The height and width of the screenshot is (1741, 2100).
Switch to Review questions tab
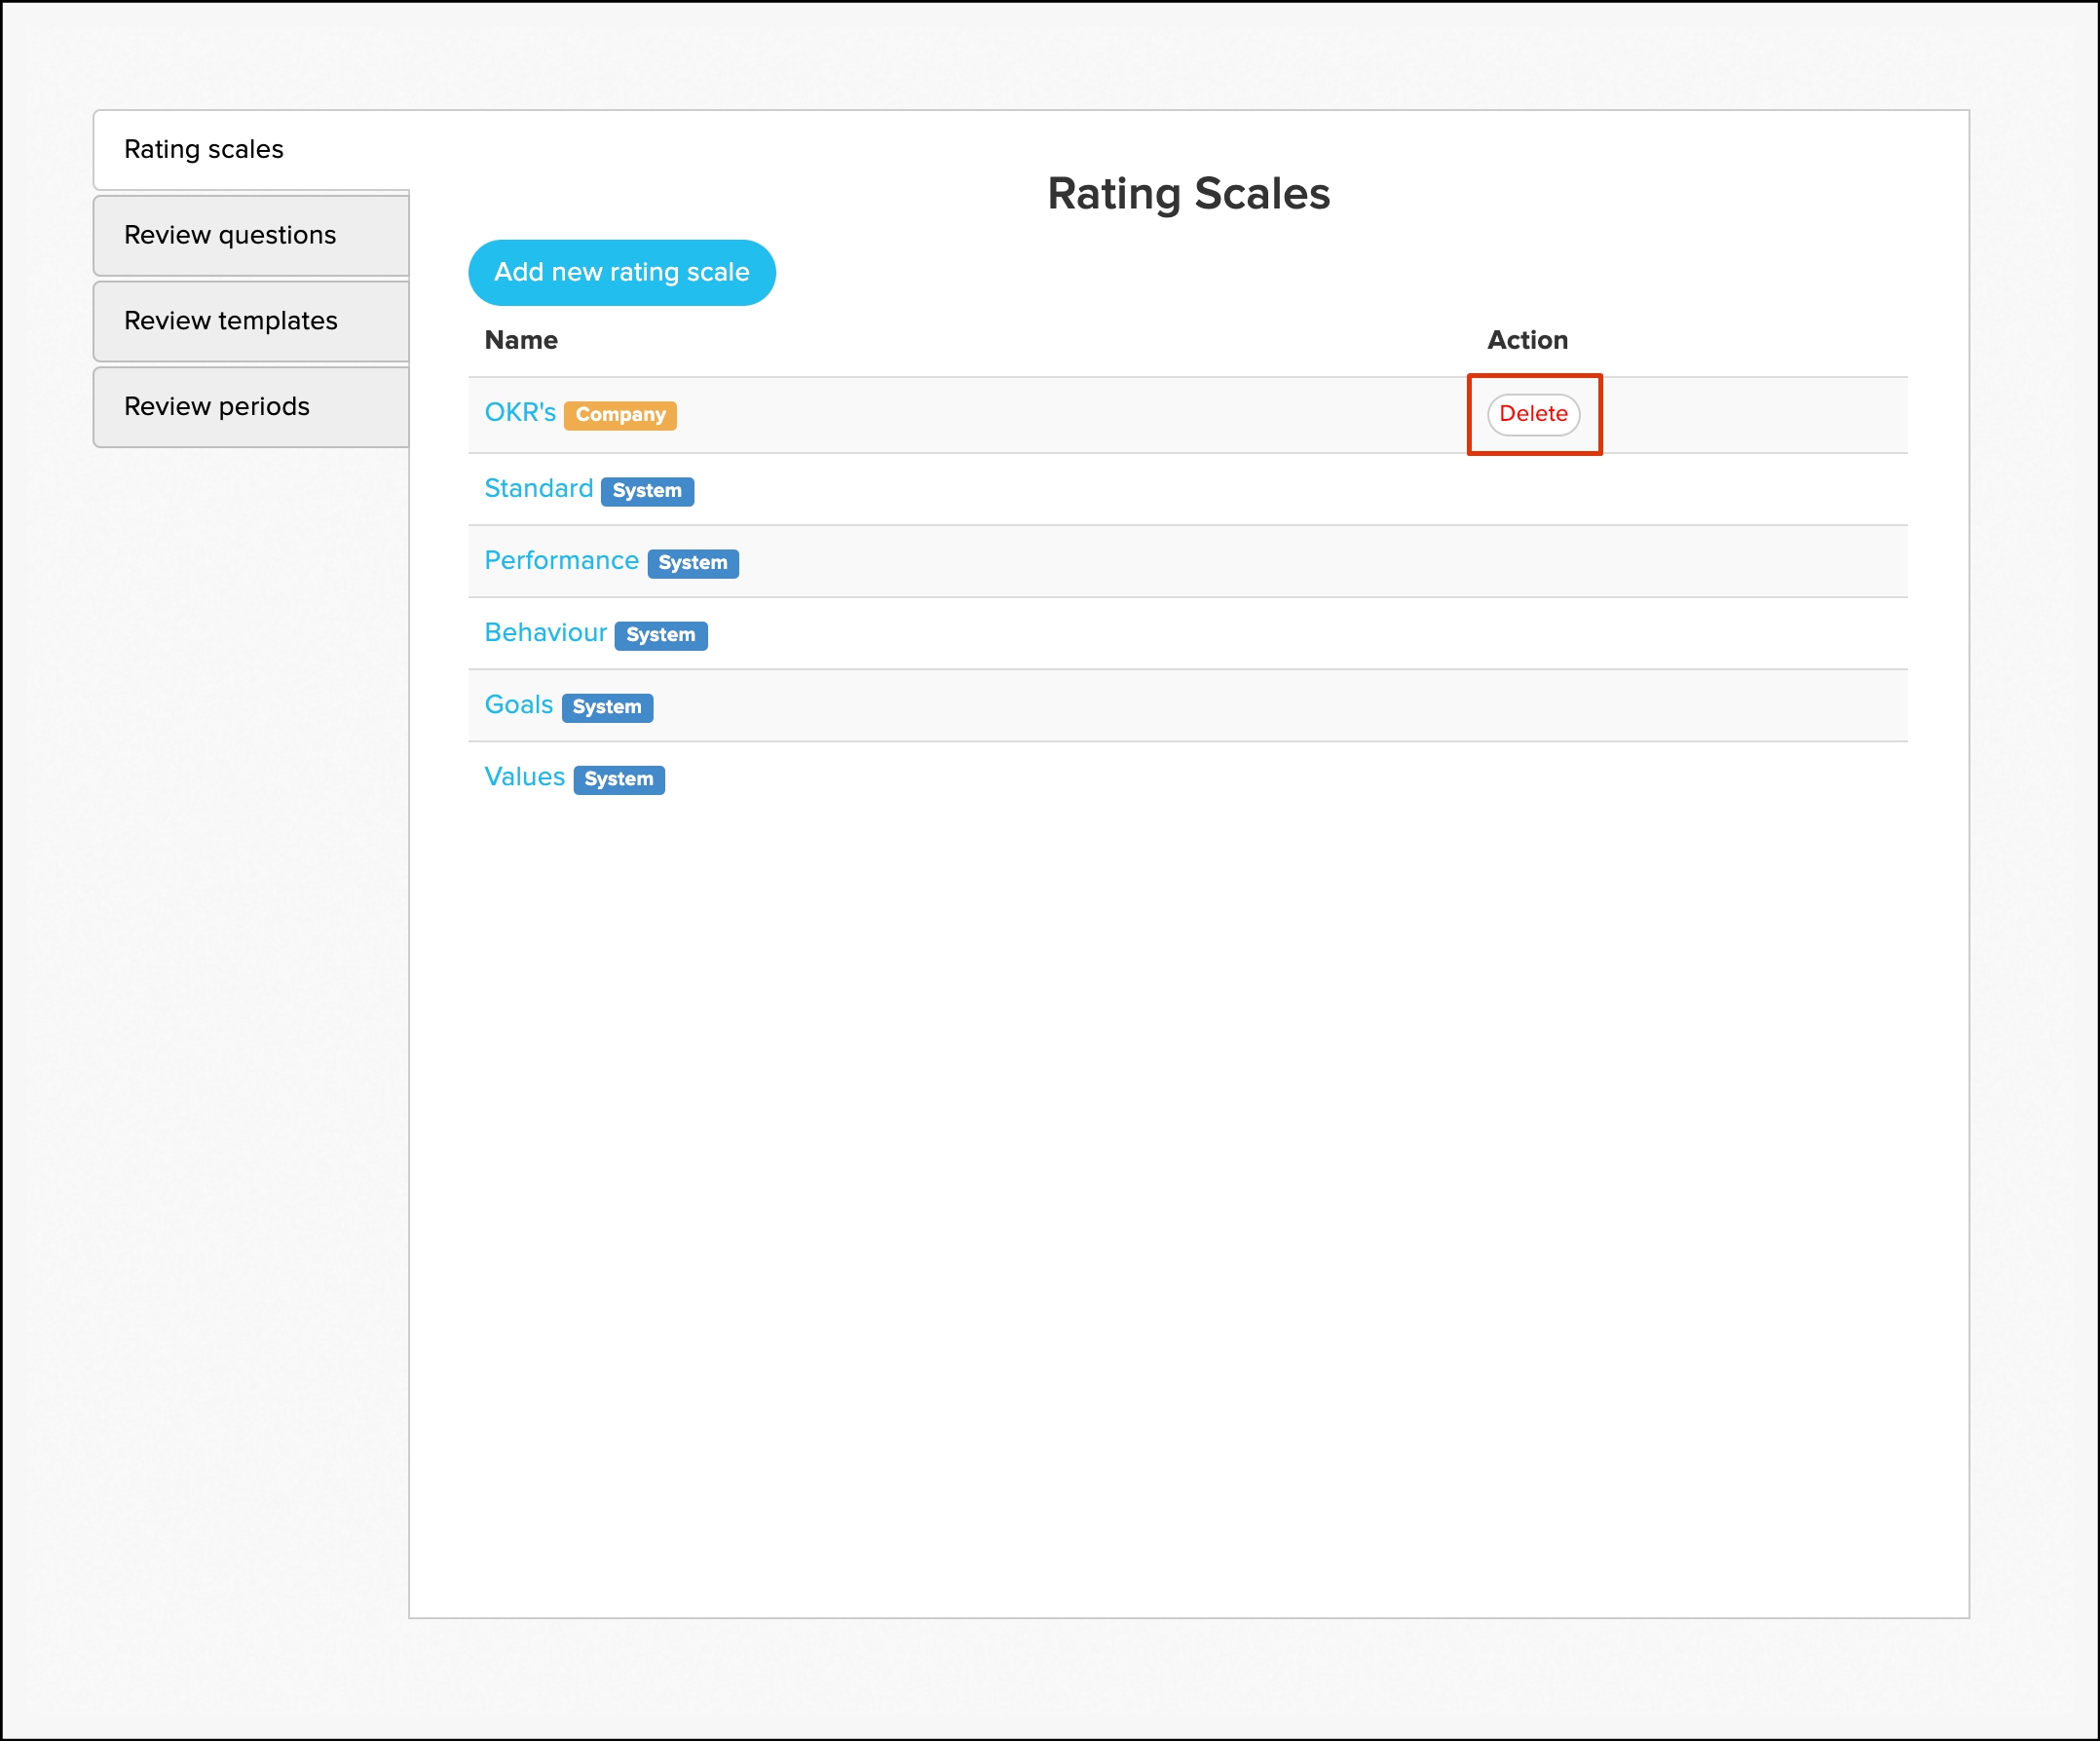pos(230,235)
